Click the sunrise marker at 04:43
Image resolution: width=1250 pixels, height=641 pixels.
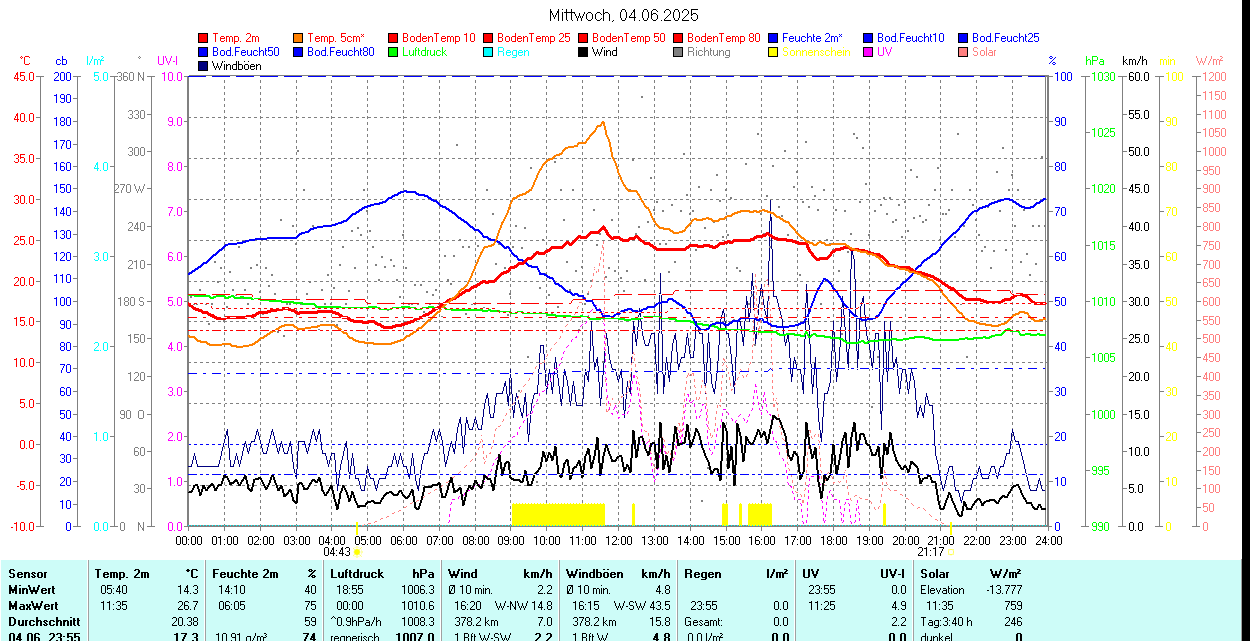coord(357,551)
